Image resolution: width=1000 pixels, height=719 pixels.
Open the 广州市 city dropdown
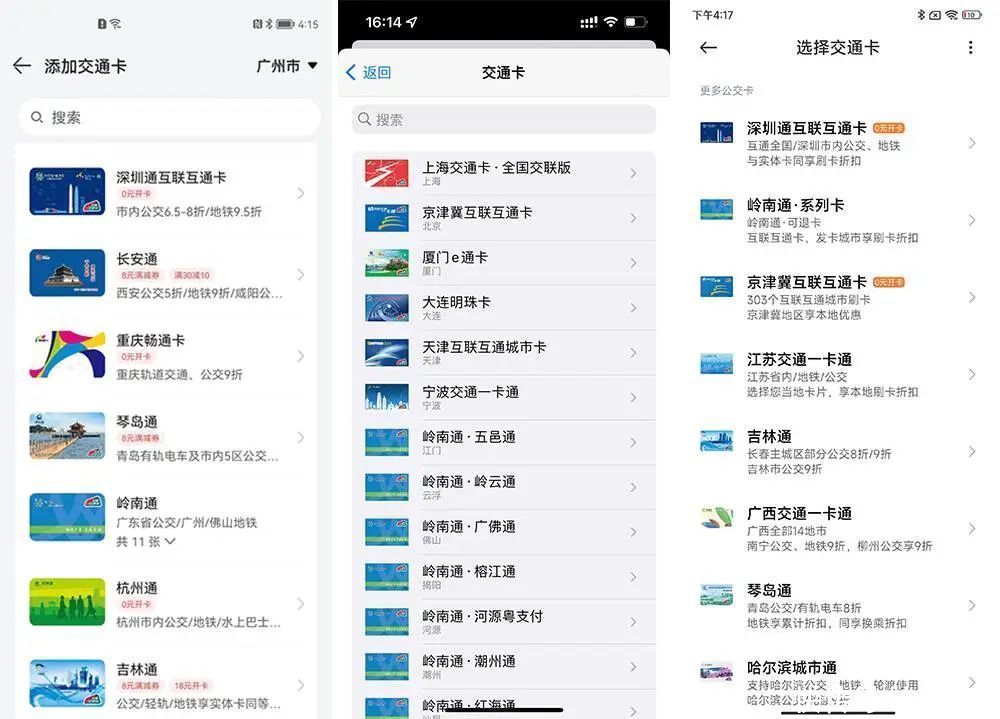click(286, 66)
